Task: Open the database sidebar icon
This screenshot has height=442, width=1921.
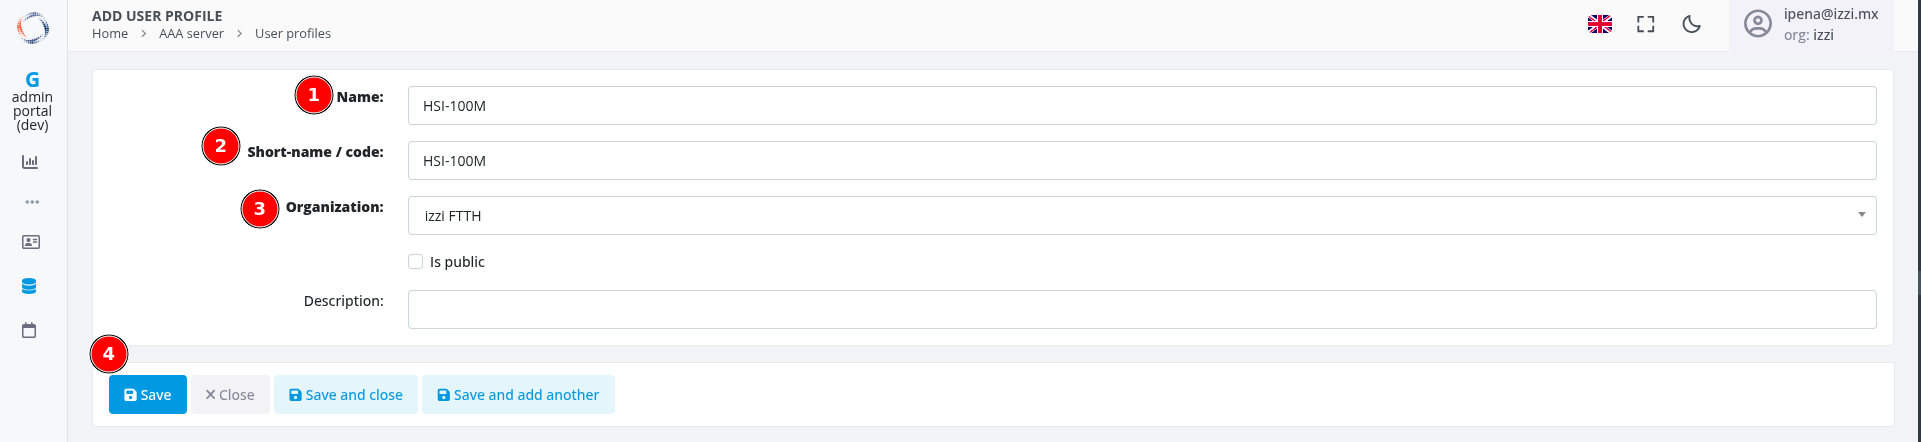Action: tap(29, 286)
